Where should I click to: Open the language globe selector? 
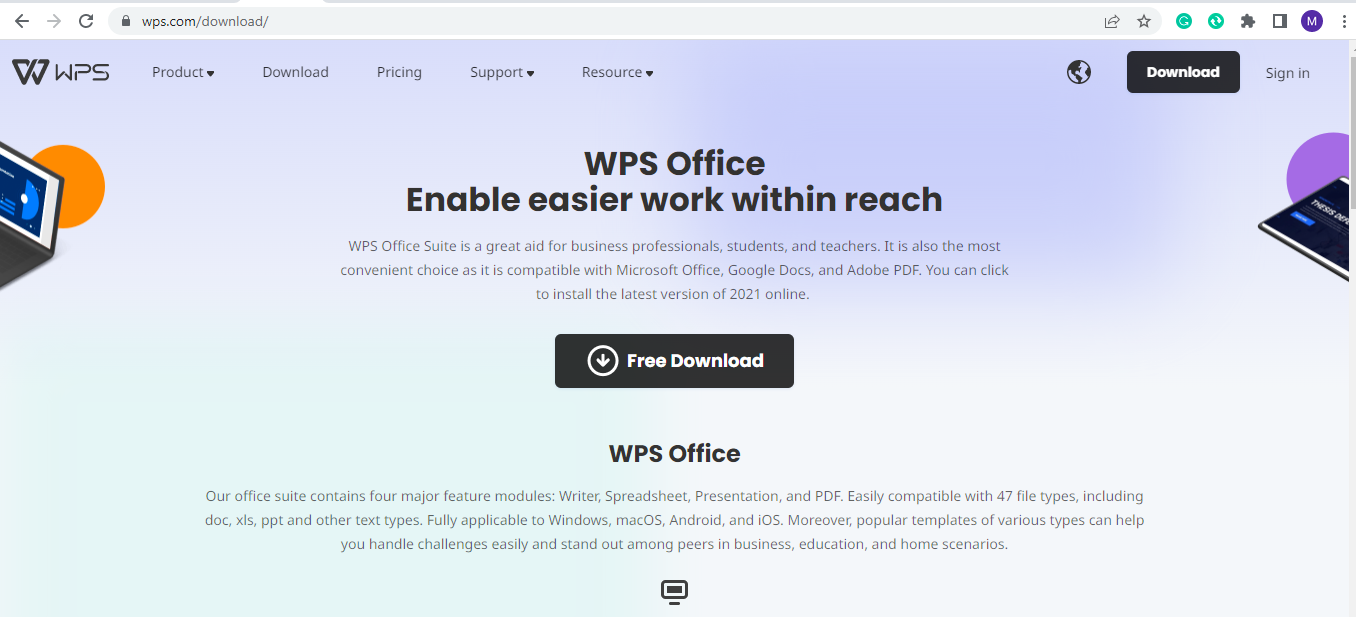point(1079,72)
